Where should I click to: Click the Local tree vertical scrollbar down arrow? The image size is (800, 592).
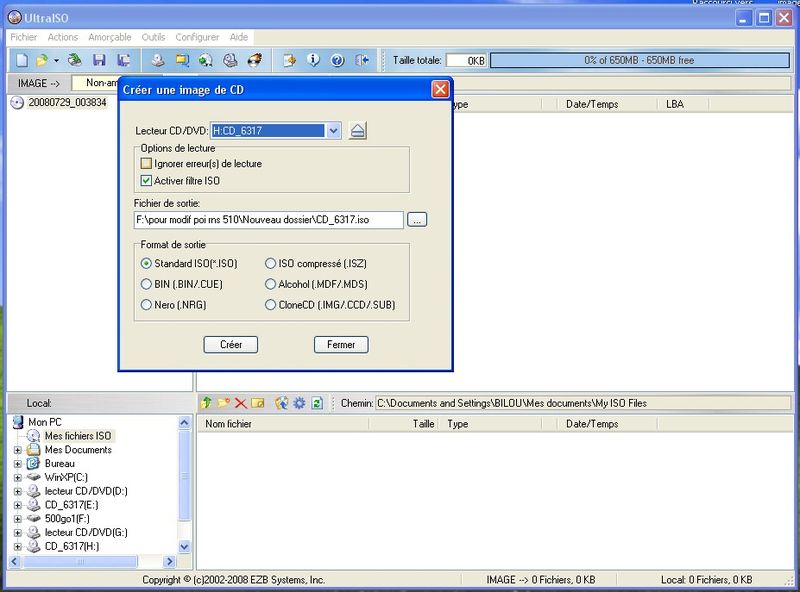click(x=185, y=547)
